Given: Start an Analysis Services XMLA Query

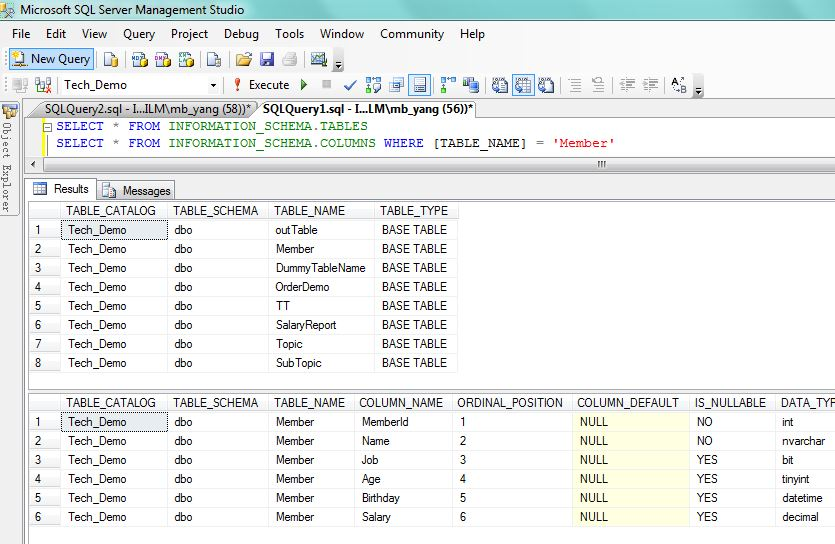Looking at the screenshot, I should (186, 59).
